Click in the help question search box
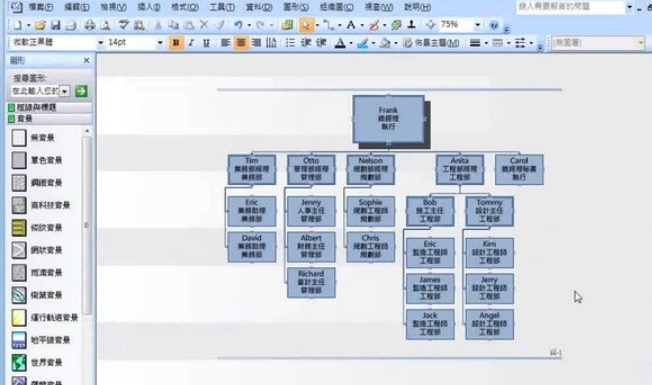This screenshot has width=652, height=385. [x=570, y=7]
